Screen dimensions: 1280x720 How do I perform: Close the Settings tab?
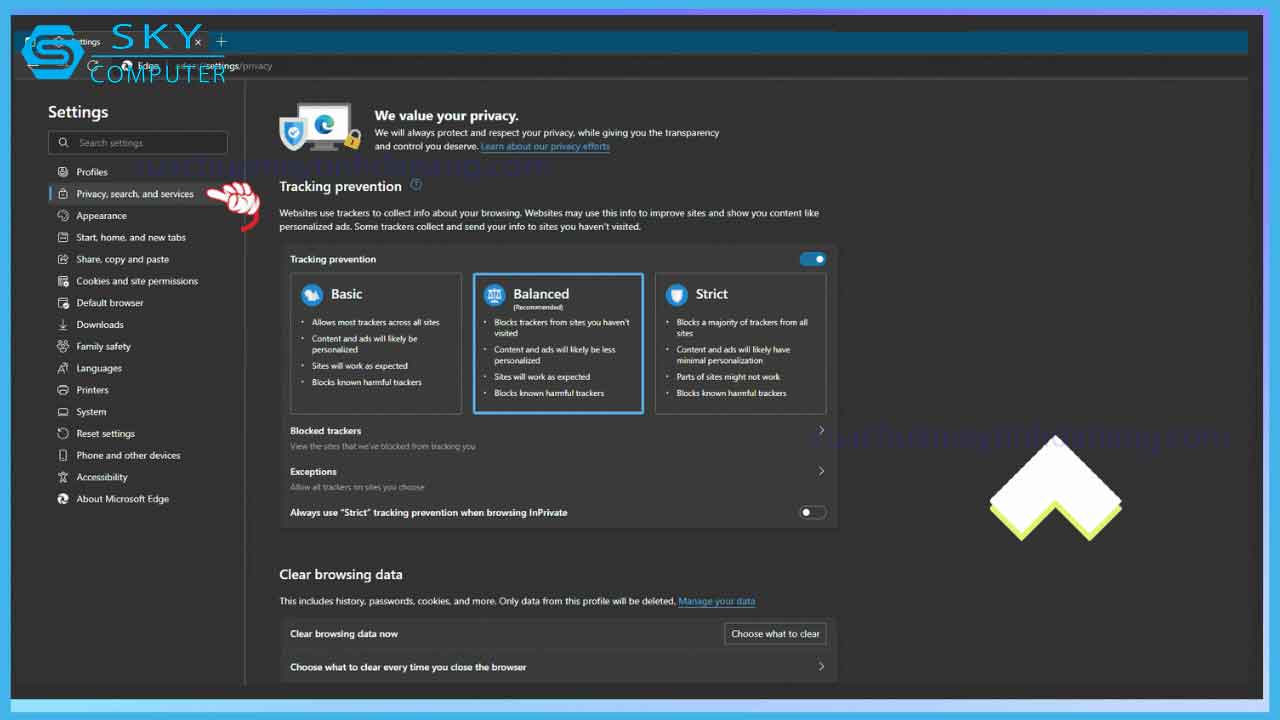tap(198, 42)
